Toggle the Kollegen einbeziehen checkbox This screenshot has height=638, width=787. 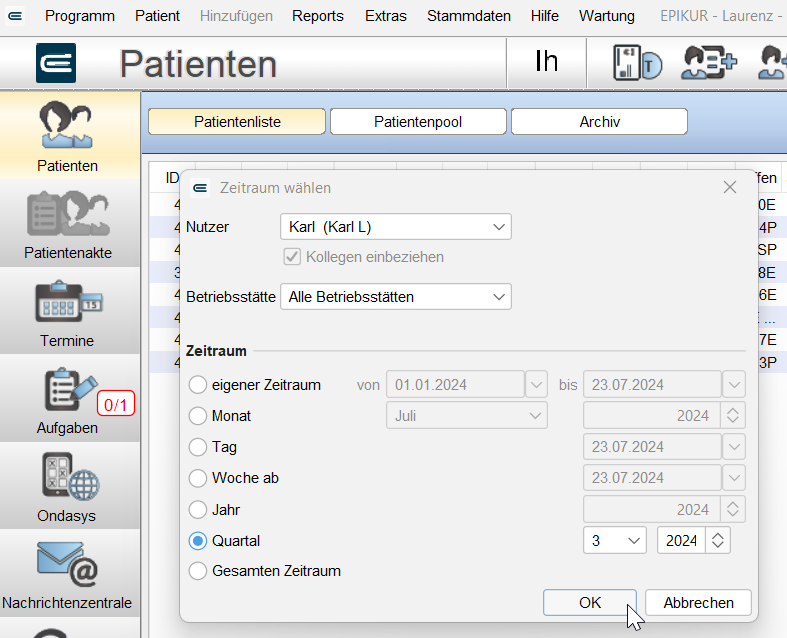(x=292, y=257)
